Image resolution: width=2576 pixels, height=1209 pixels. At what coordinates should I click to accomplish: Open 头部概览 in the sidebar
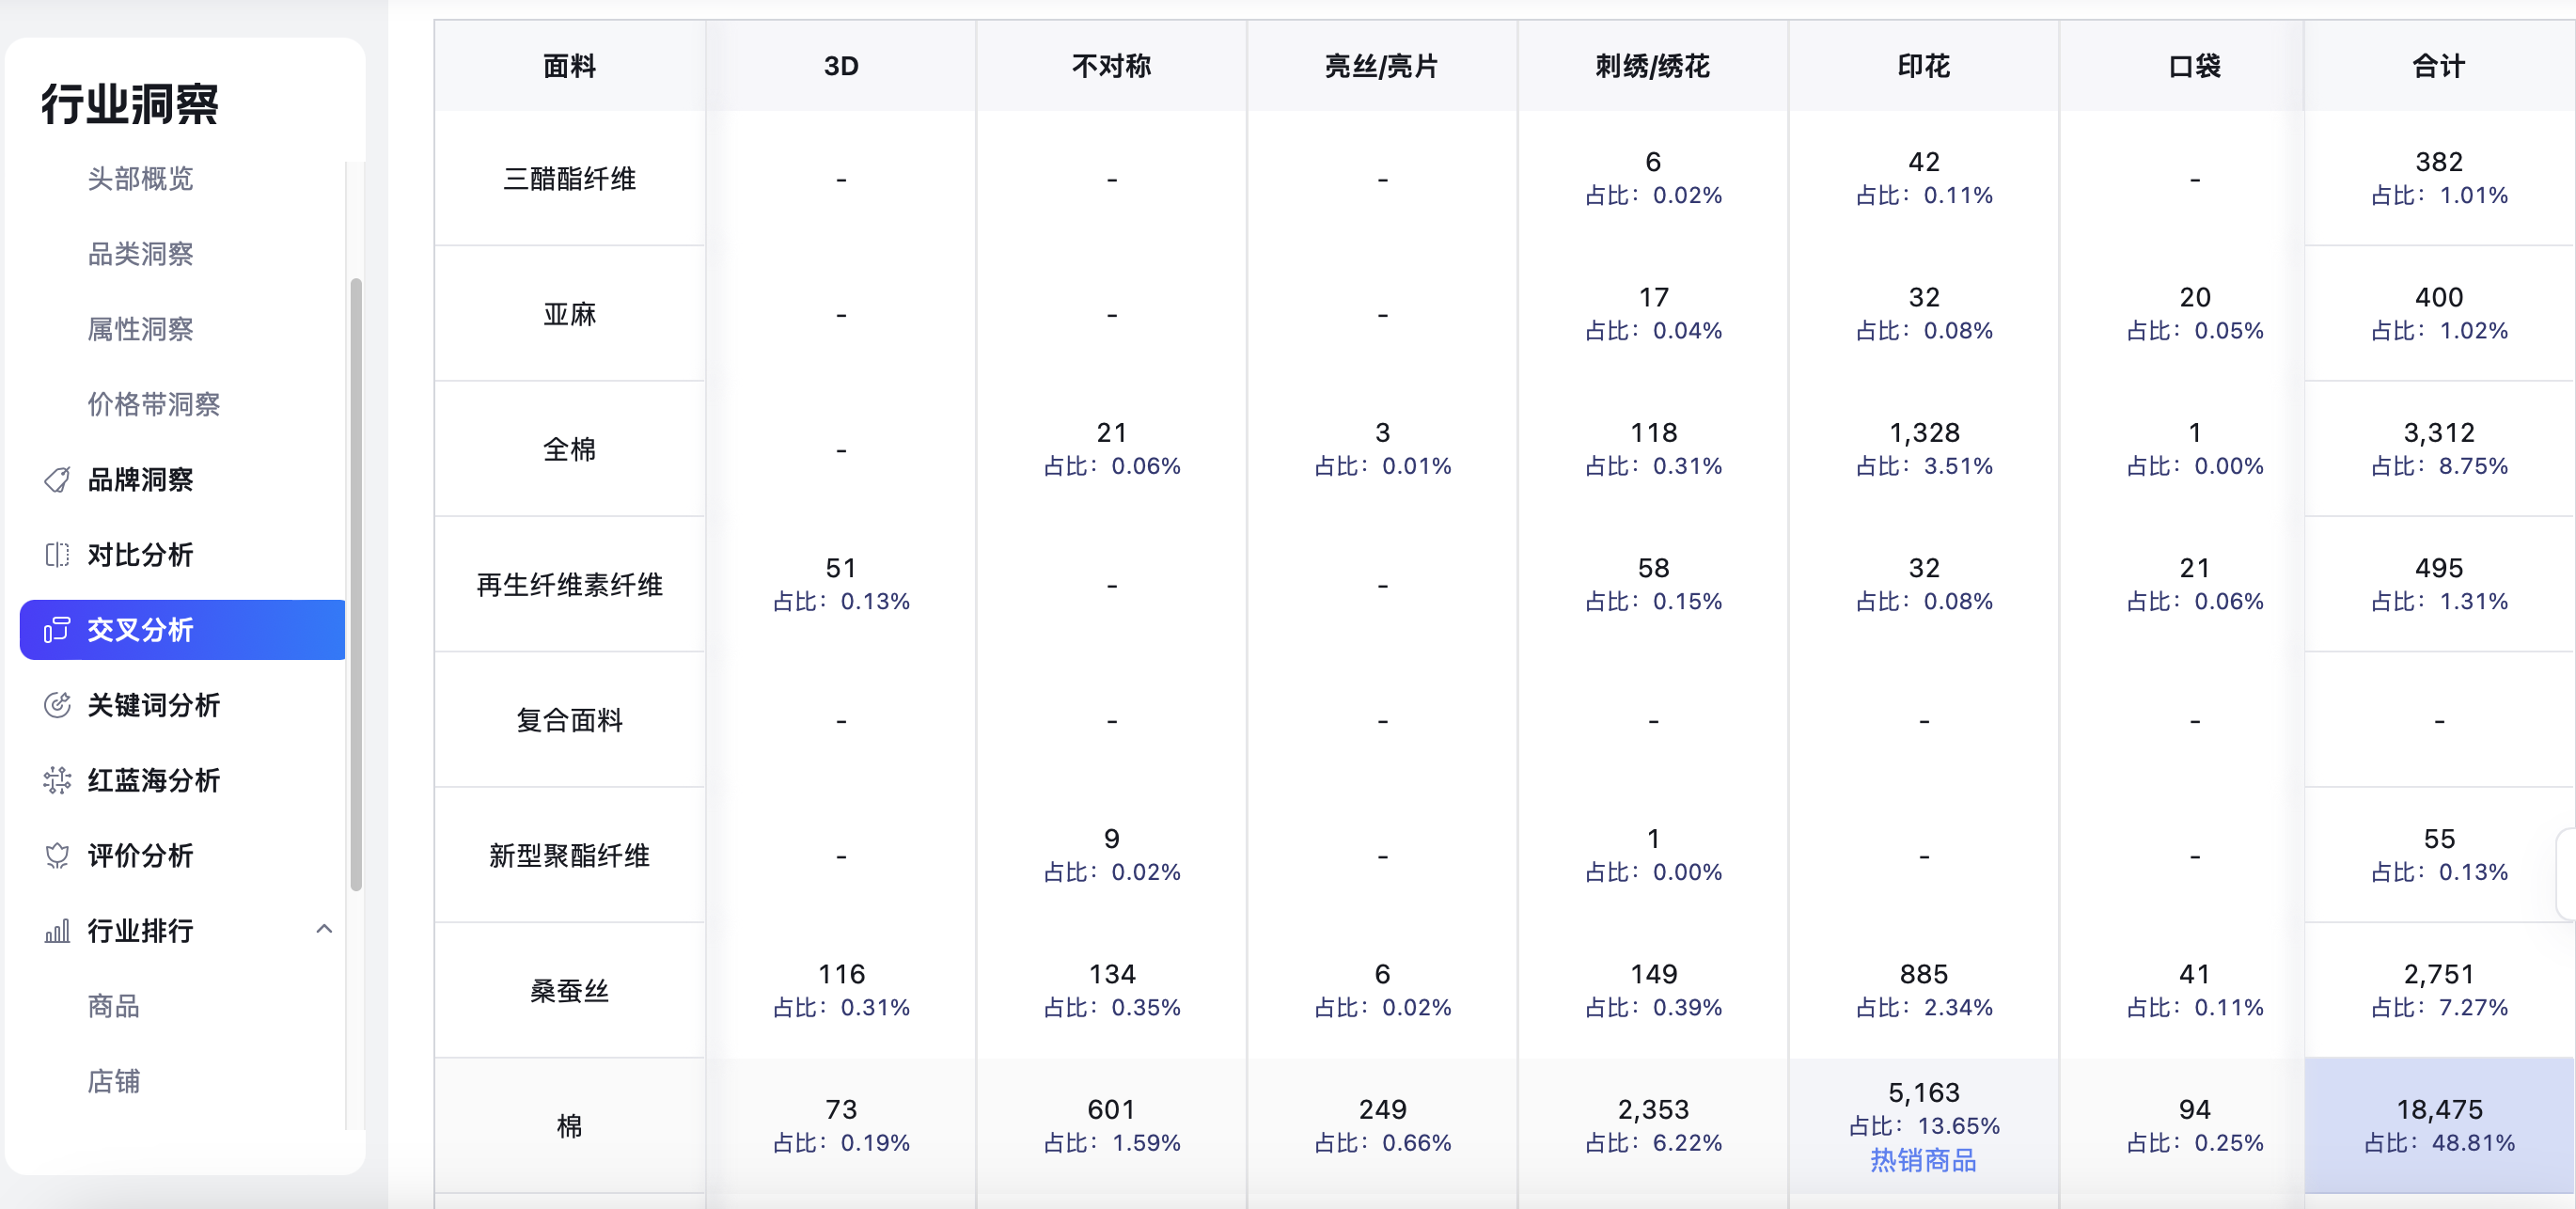click(140, 179)
